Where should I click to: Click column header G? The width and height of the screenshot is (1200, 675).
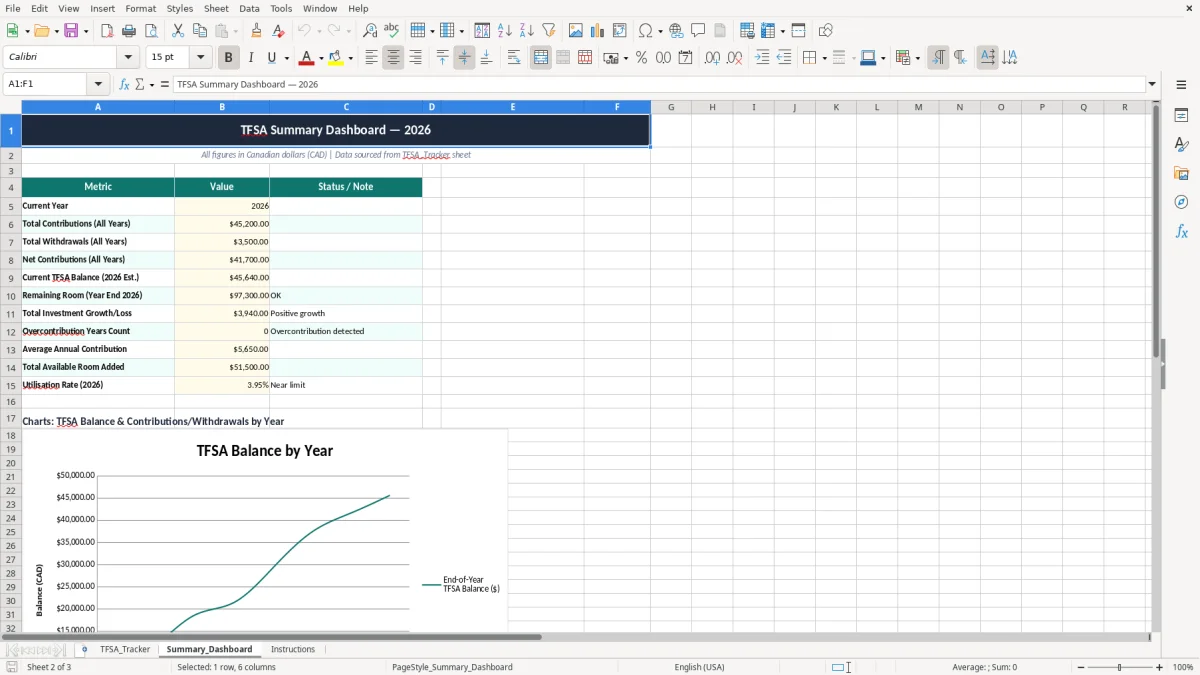(x=671, y=107)
